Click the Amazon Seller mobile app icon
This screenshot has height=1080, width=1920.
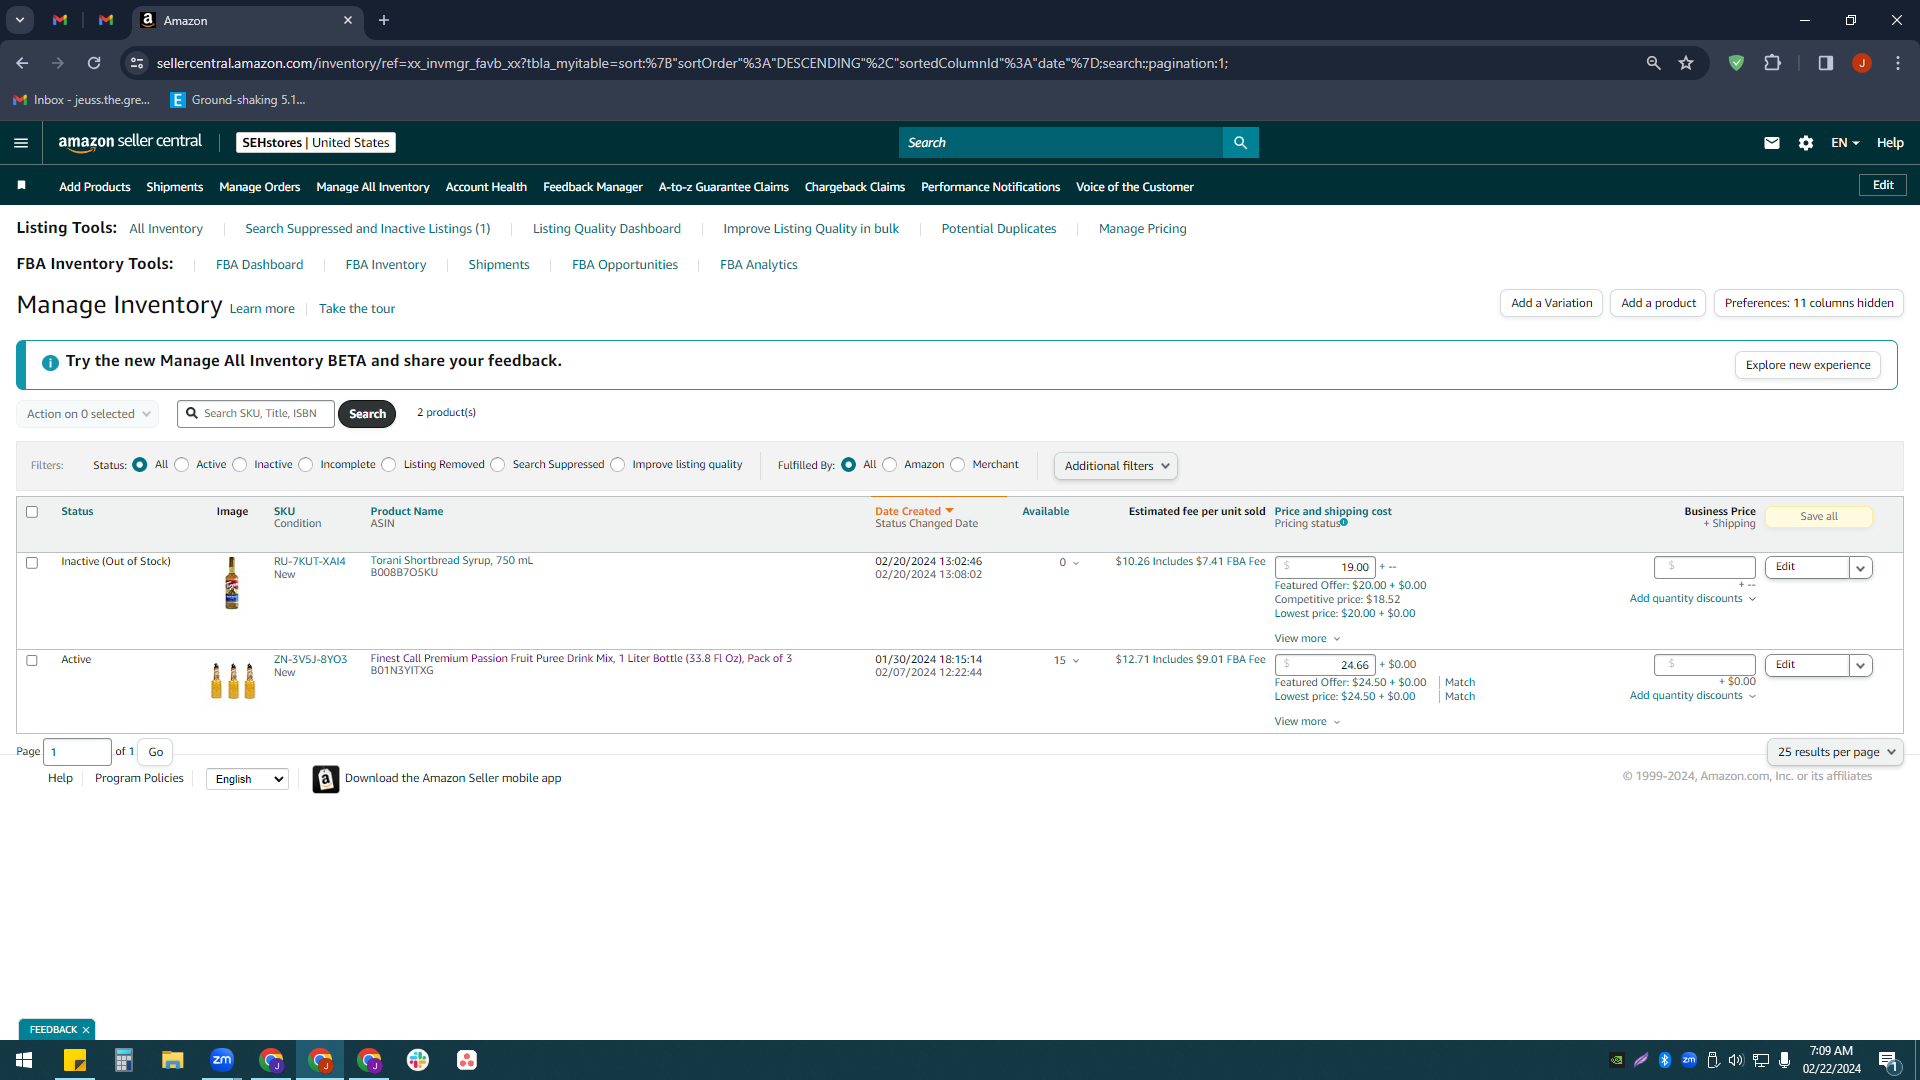click(326, 779)
